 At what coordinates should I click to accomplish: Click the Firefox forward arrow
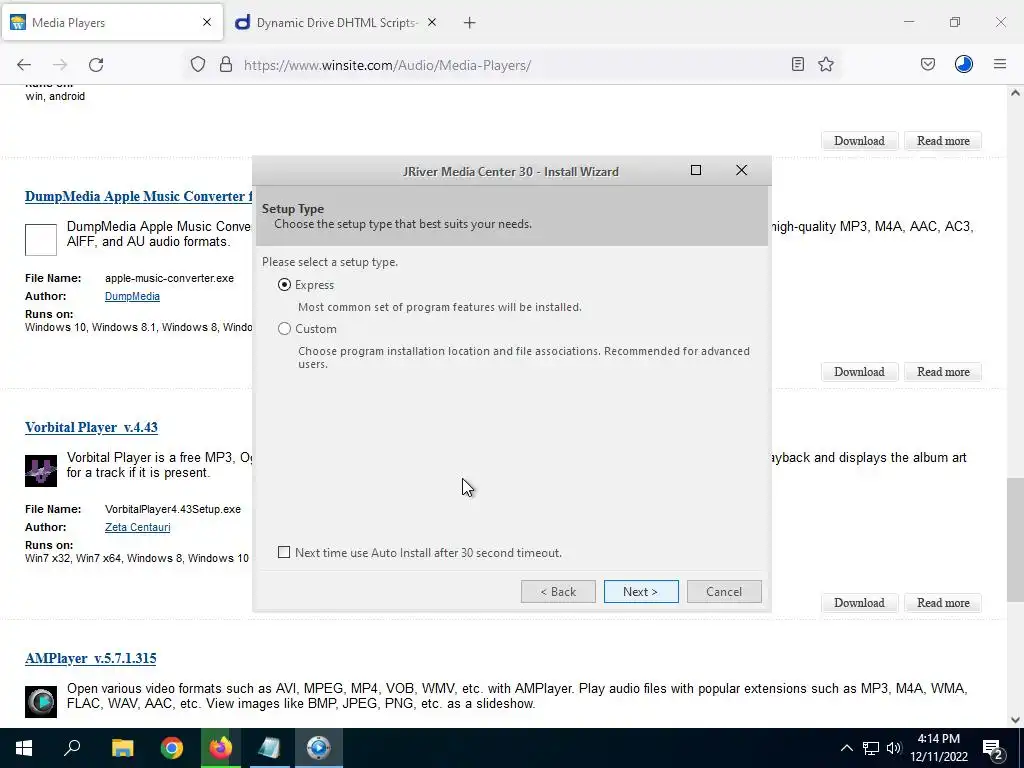pos(60,65)
